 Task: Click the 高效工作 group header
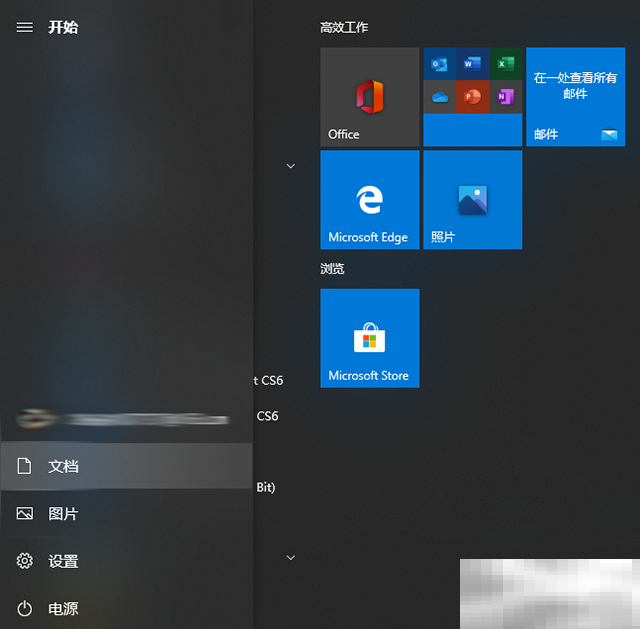click(x=344, y=28)
